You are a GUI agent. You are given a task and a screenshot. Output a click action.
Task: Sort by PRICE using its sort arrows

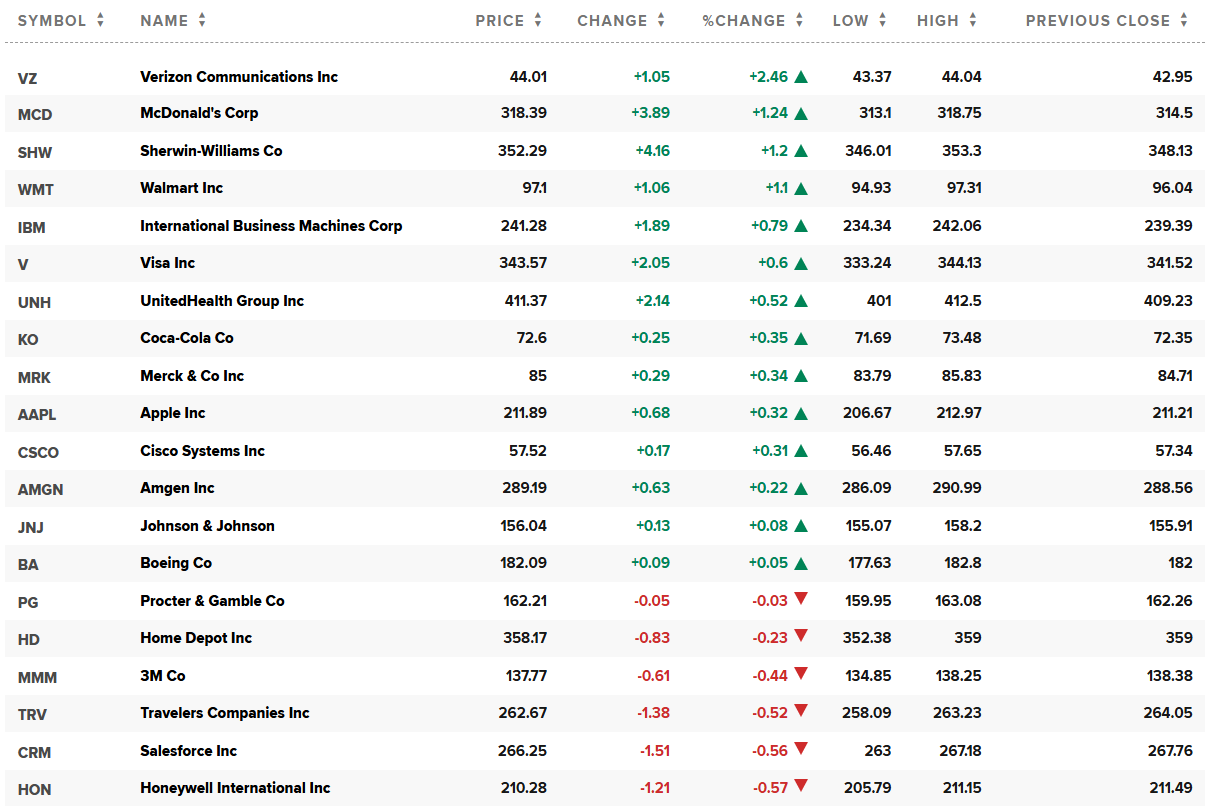[538, 20]
